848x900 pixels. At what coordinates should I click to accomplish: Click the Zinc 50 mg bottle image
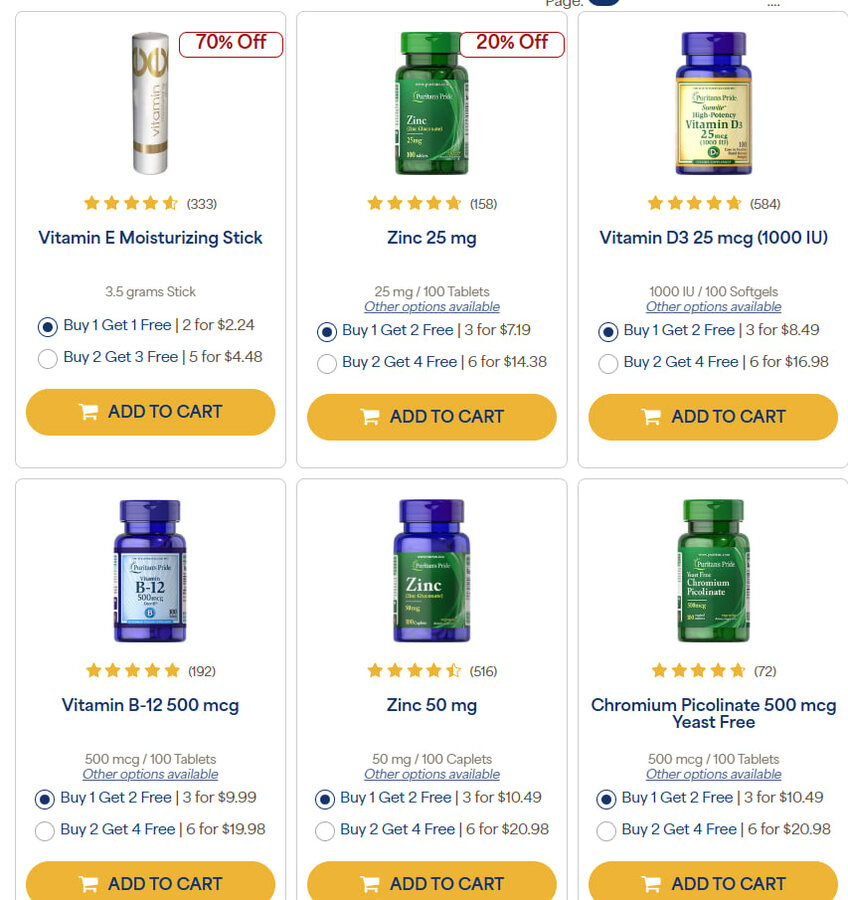[x=432, y=571]
